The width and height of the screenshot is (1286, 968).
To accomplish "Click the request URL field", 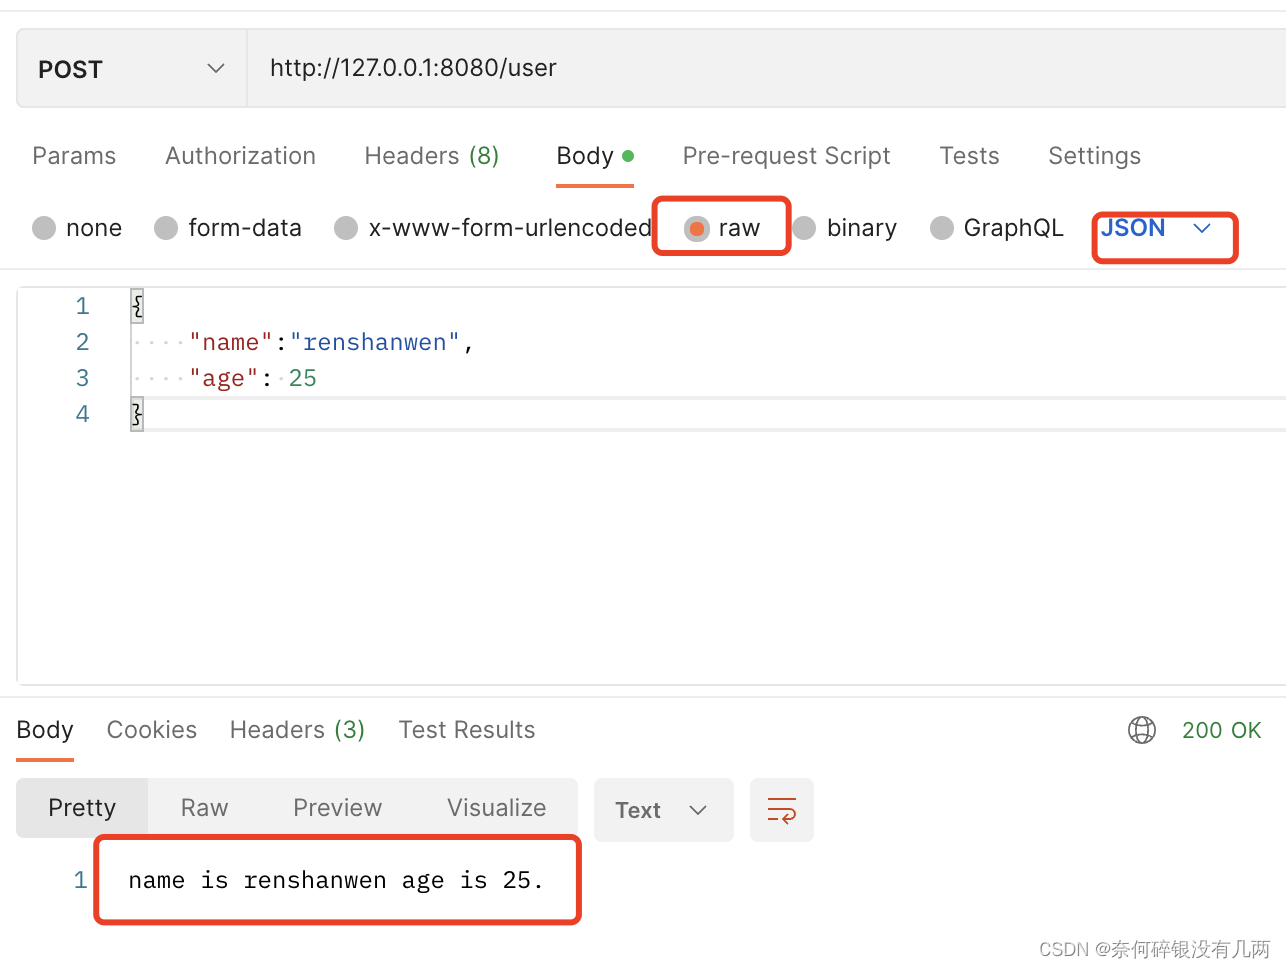I will click(766, 68).
